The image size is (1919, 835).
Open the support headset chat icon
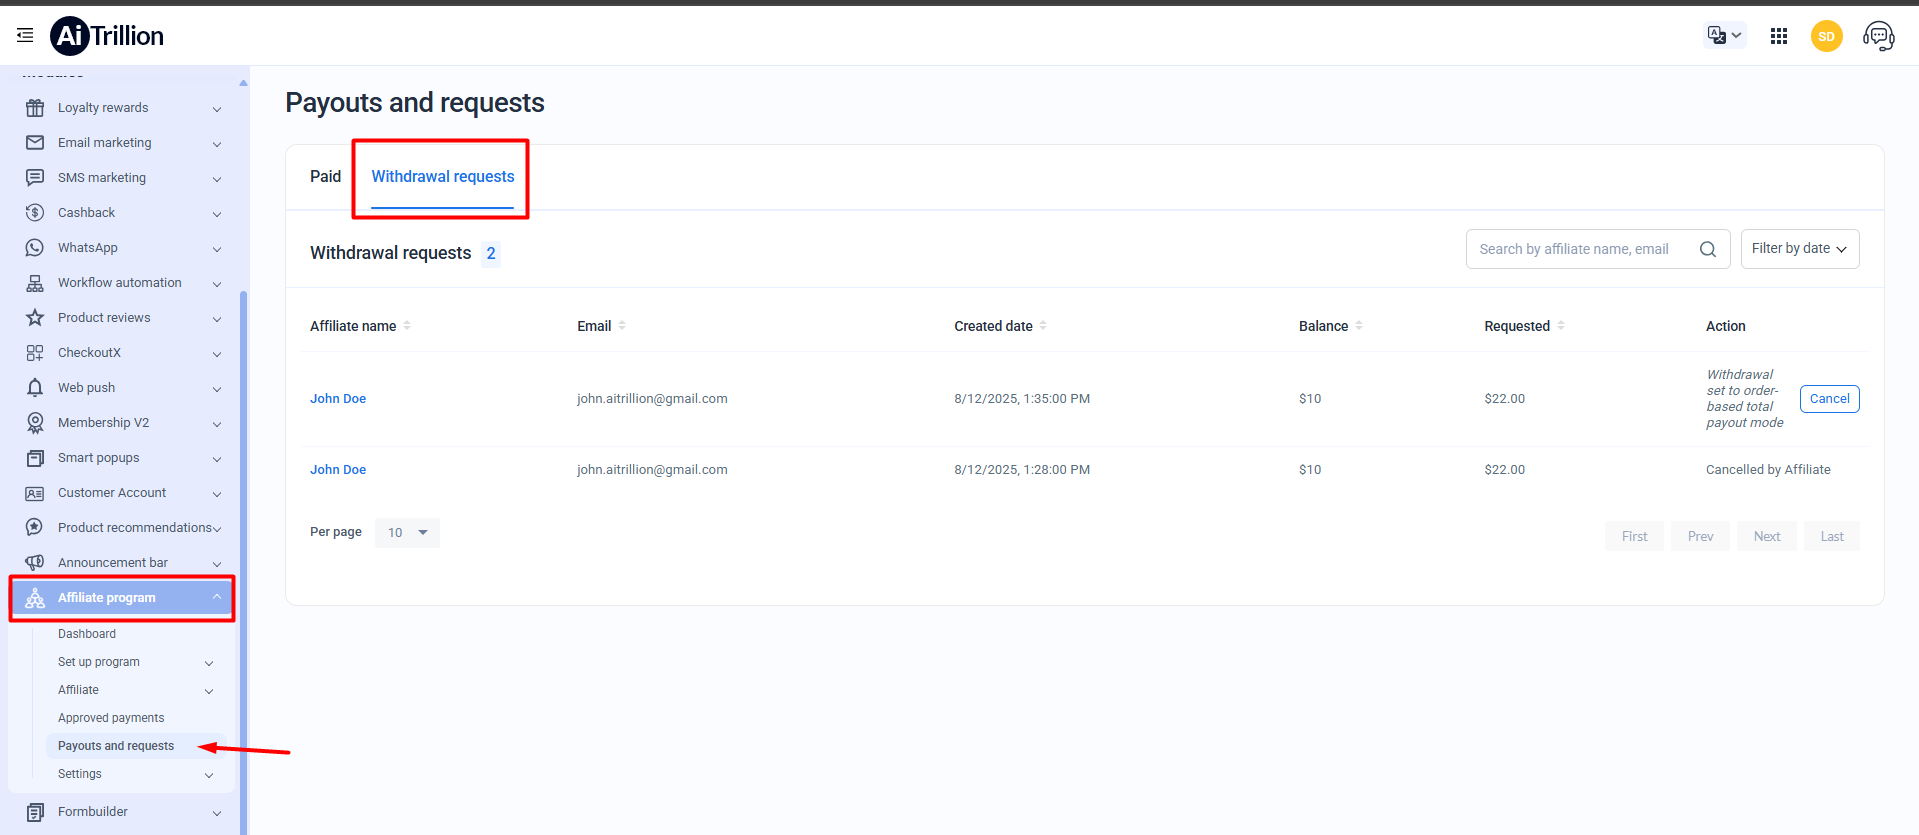pyautogui.click(x=1878, y=36)
